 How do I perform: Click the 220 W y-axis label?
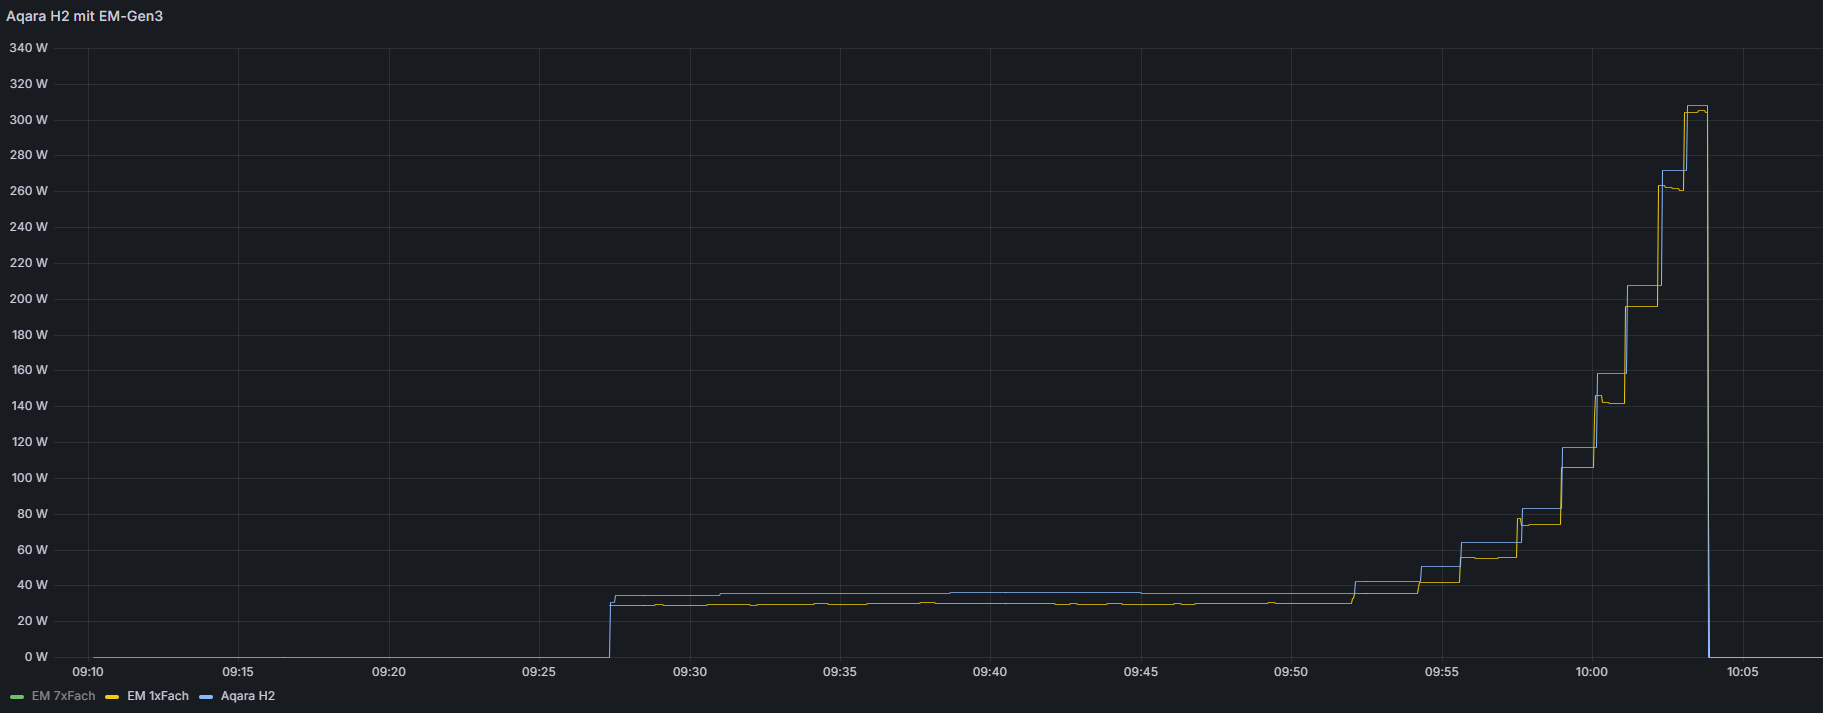[29, 263]
